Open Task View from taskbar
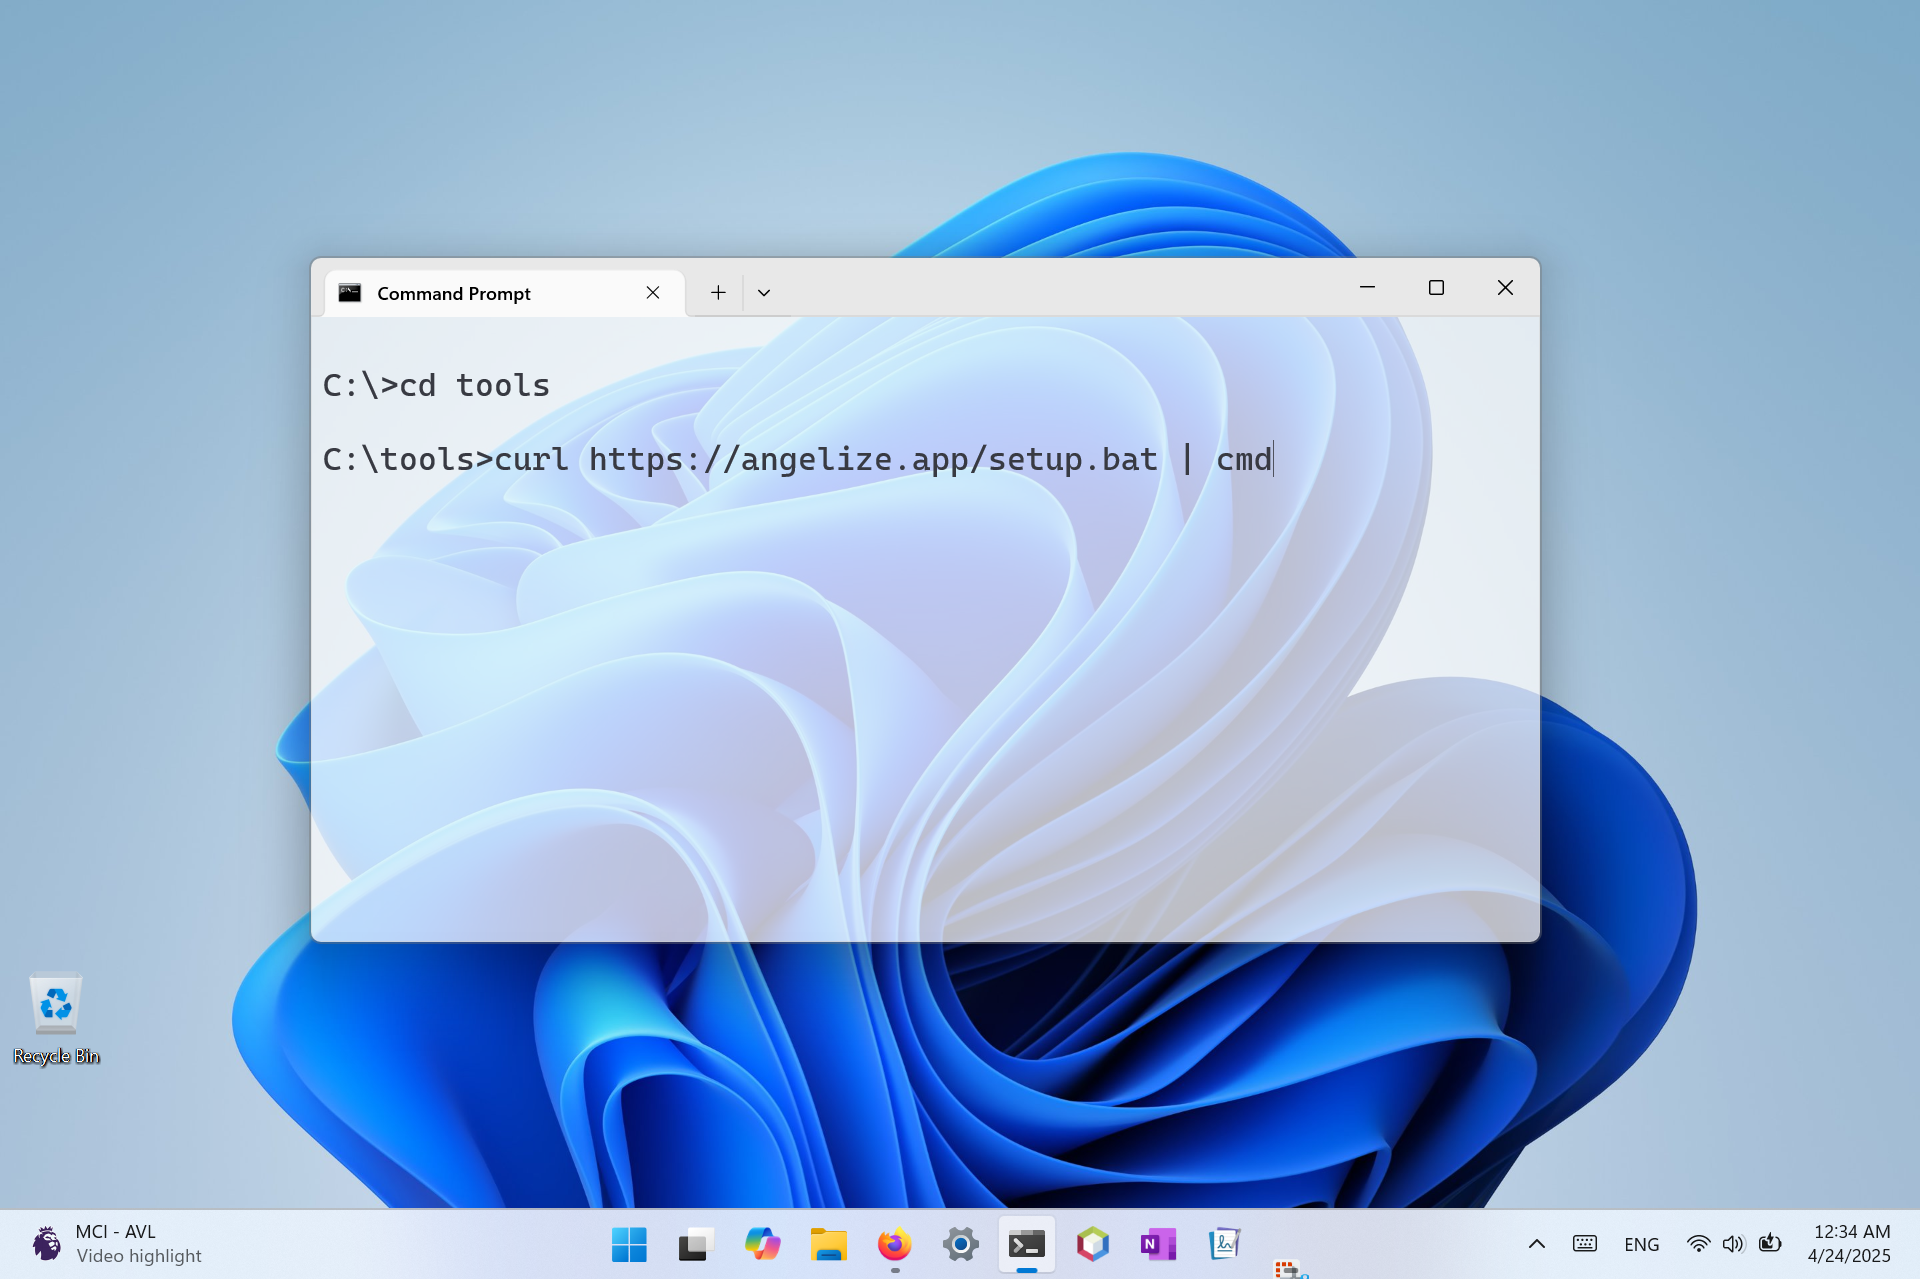This screenshot has height=1279, width=1920. pos(695,1244)
